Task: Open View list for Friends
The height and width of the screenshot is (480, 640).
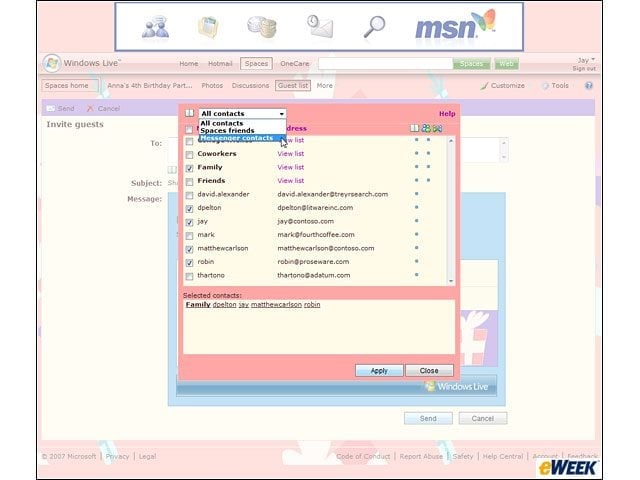Action: tap(291, 181)
